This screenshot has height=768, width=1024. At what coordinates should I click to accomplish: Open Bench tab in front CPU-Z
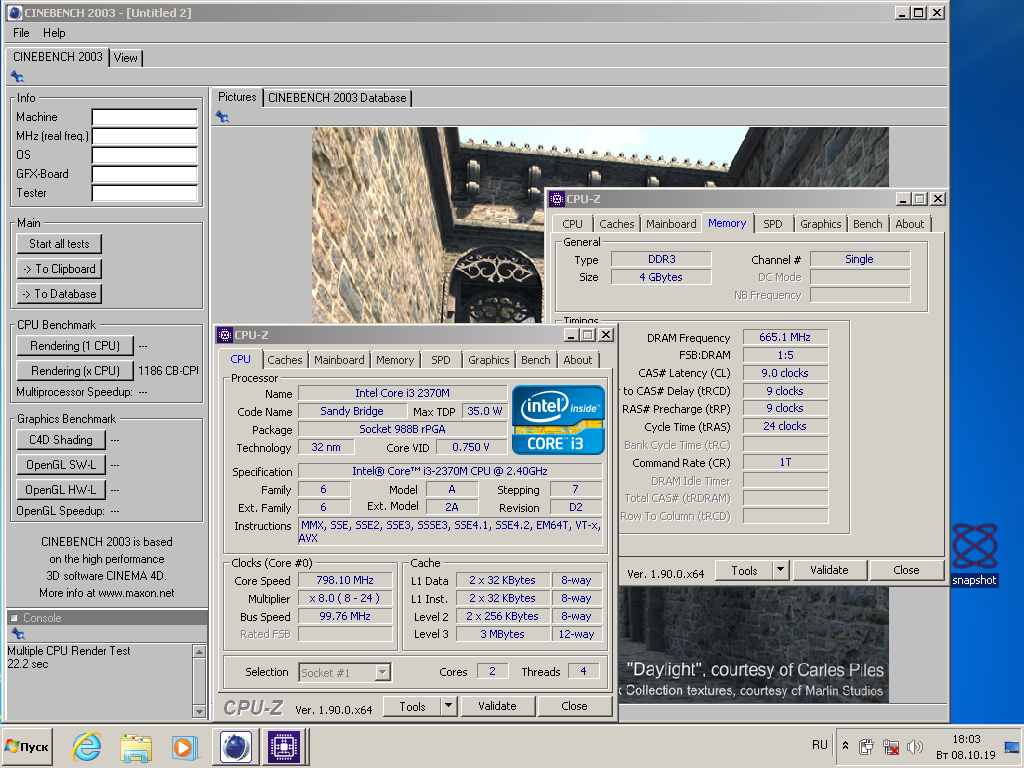536,360
